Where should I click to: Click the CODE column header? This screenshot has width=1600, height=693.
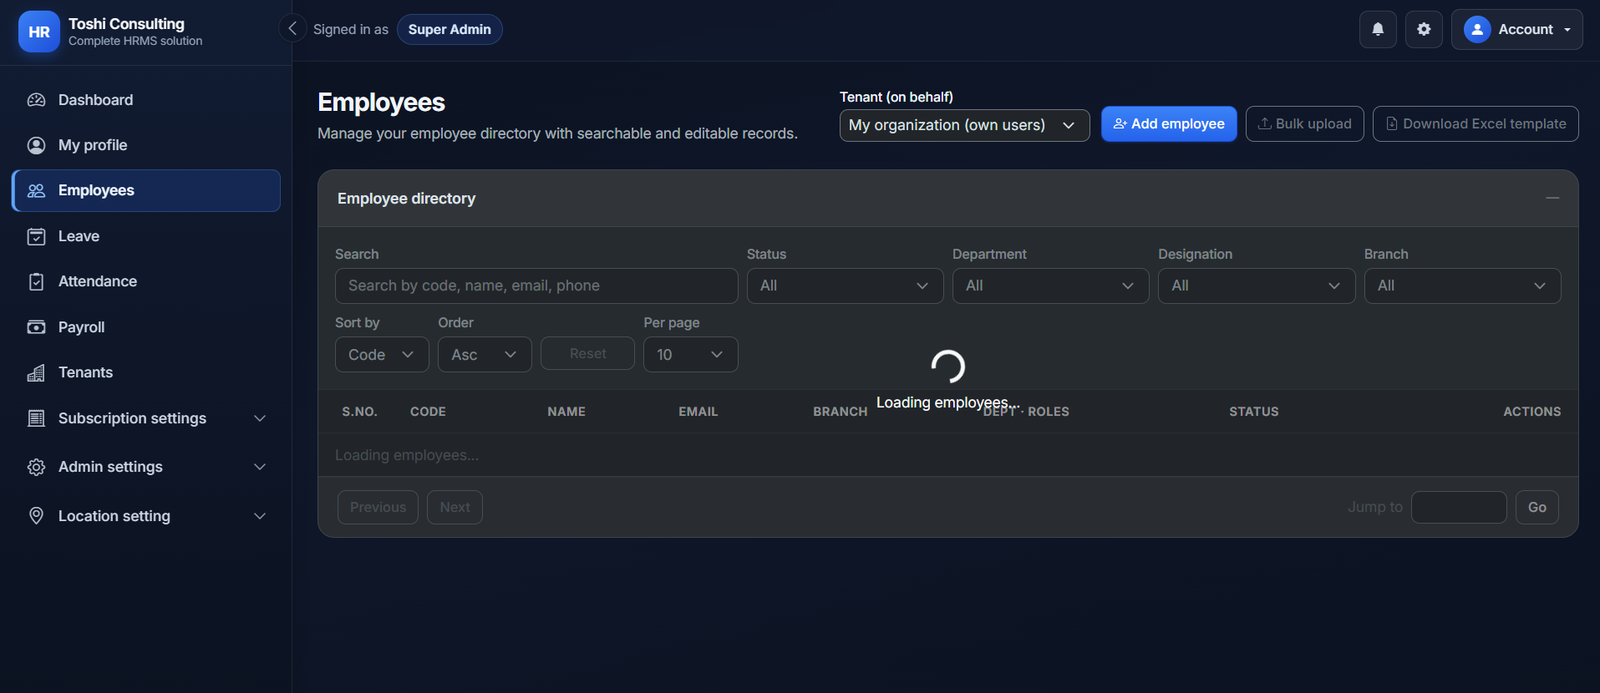(428, 411)
